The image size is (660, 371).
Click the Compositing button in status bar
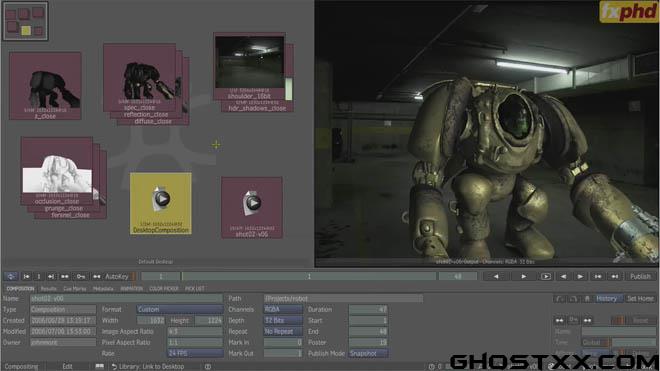(x=21, y=366)
